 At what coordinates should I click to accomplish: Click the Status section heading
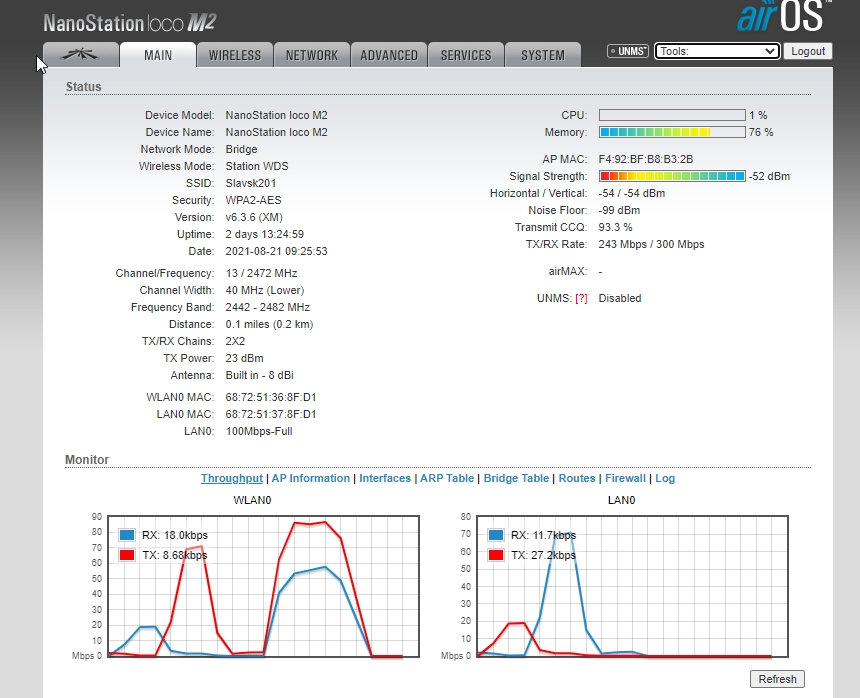tap(83, 87)
